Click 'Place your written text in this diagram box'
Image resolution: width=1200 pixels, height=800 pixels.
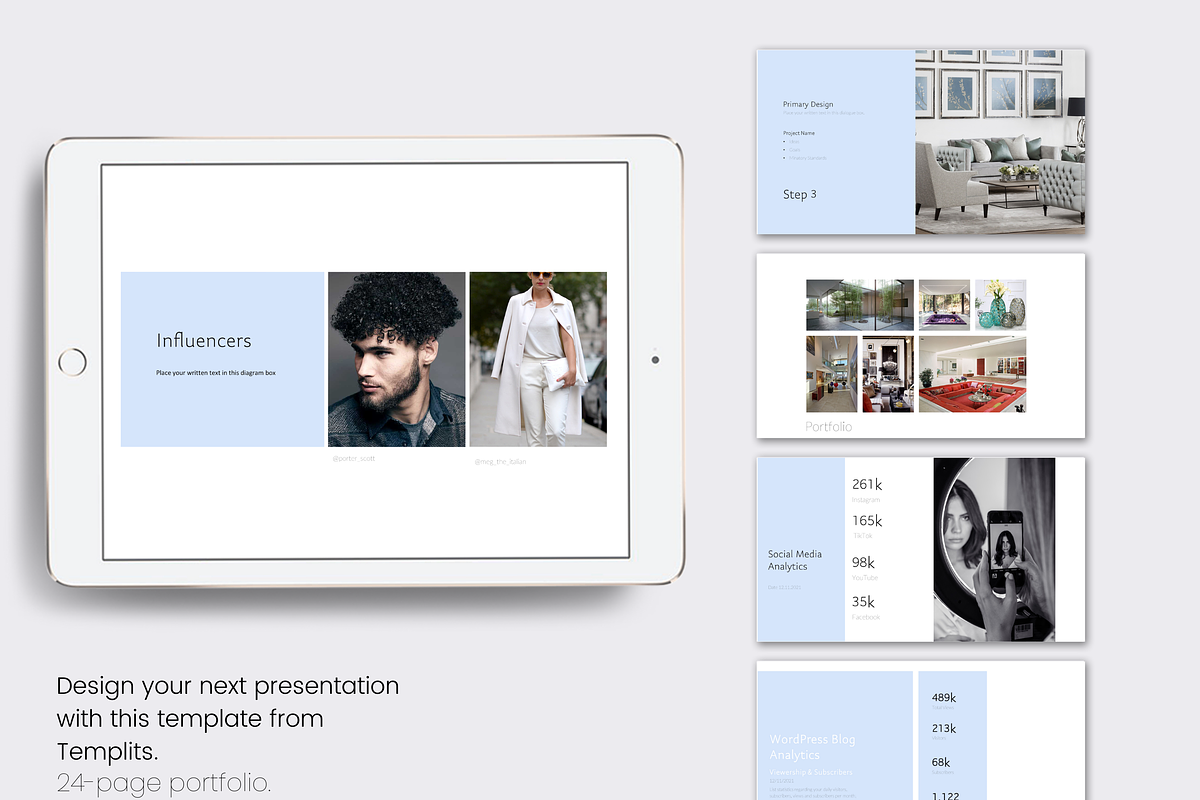[x=215, y=373]
